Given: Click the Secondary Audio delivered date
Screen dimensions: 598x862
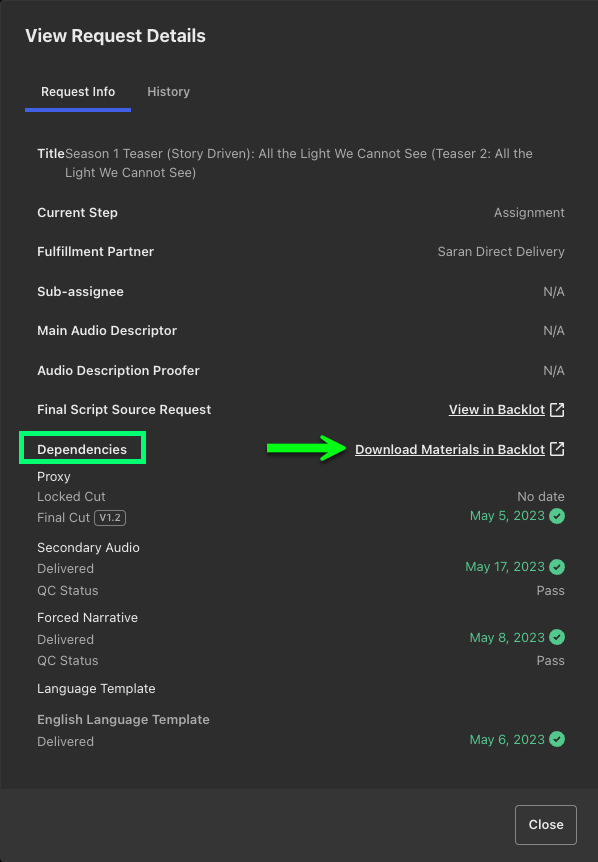Looking at the screenshot, I should [x=505, y=567].
